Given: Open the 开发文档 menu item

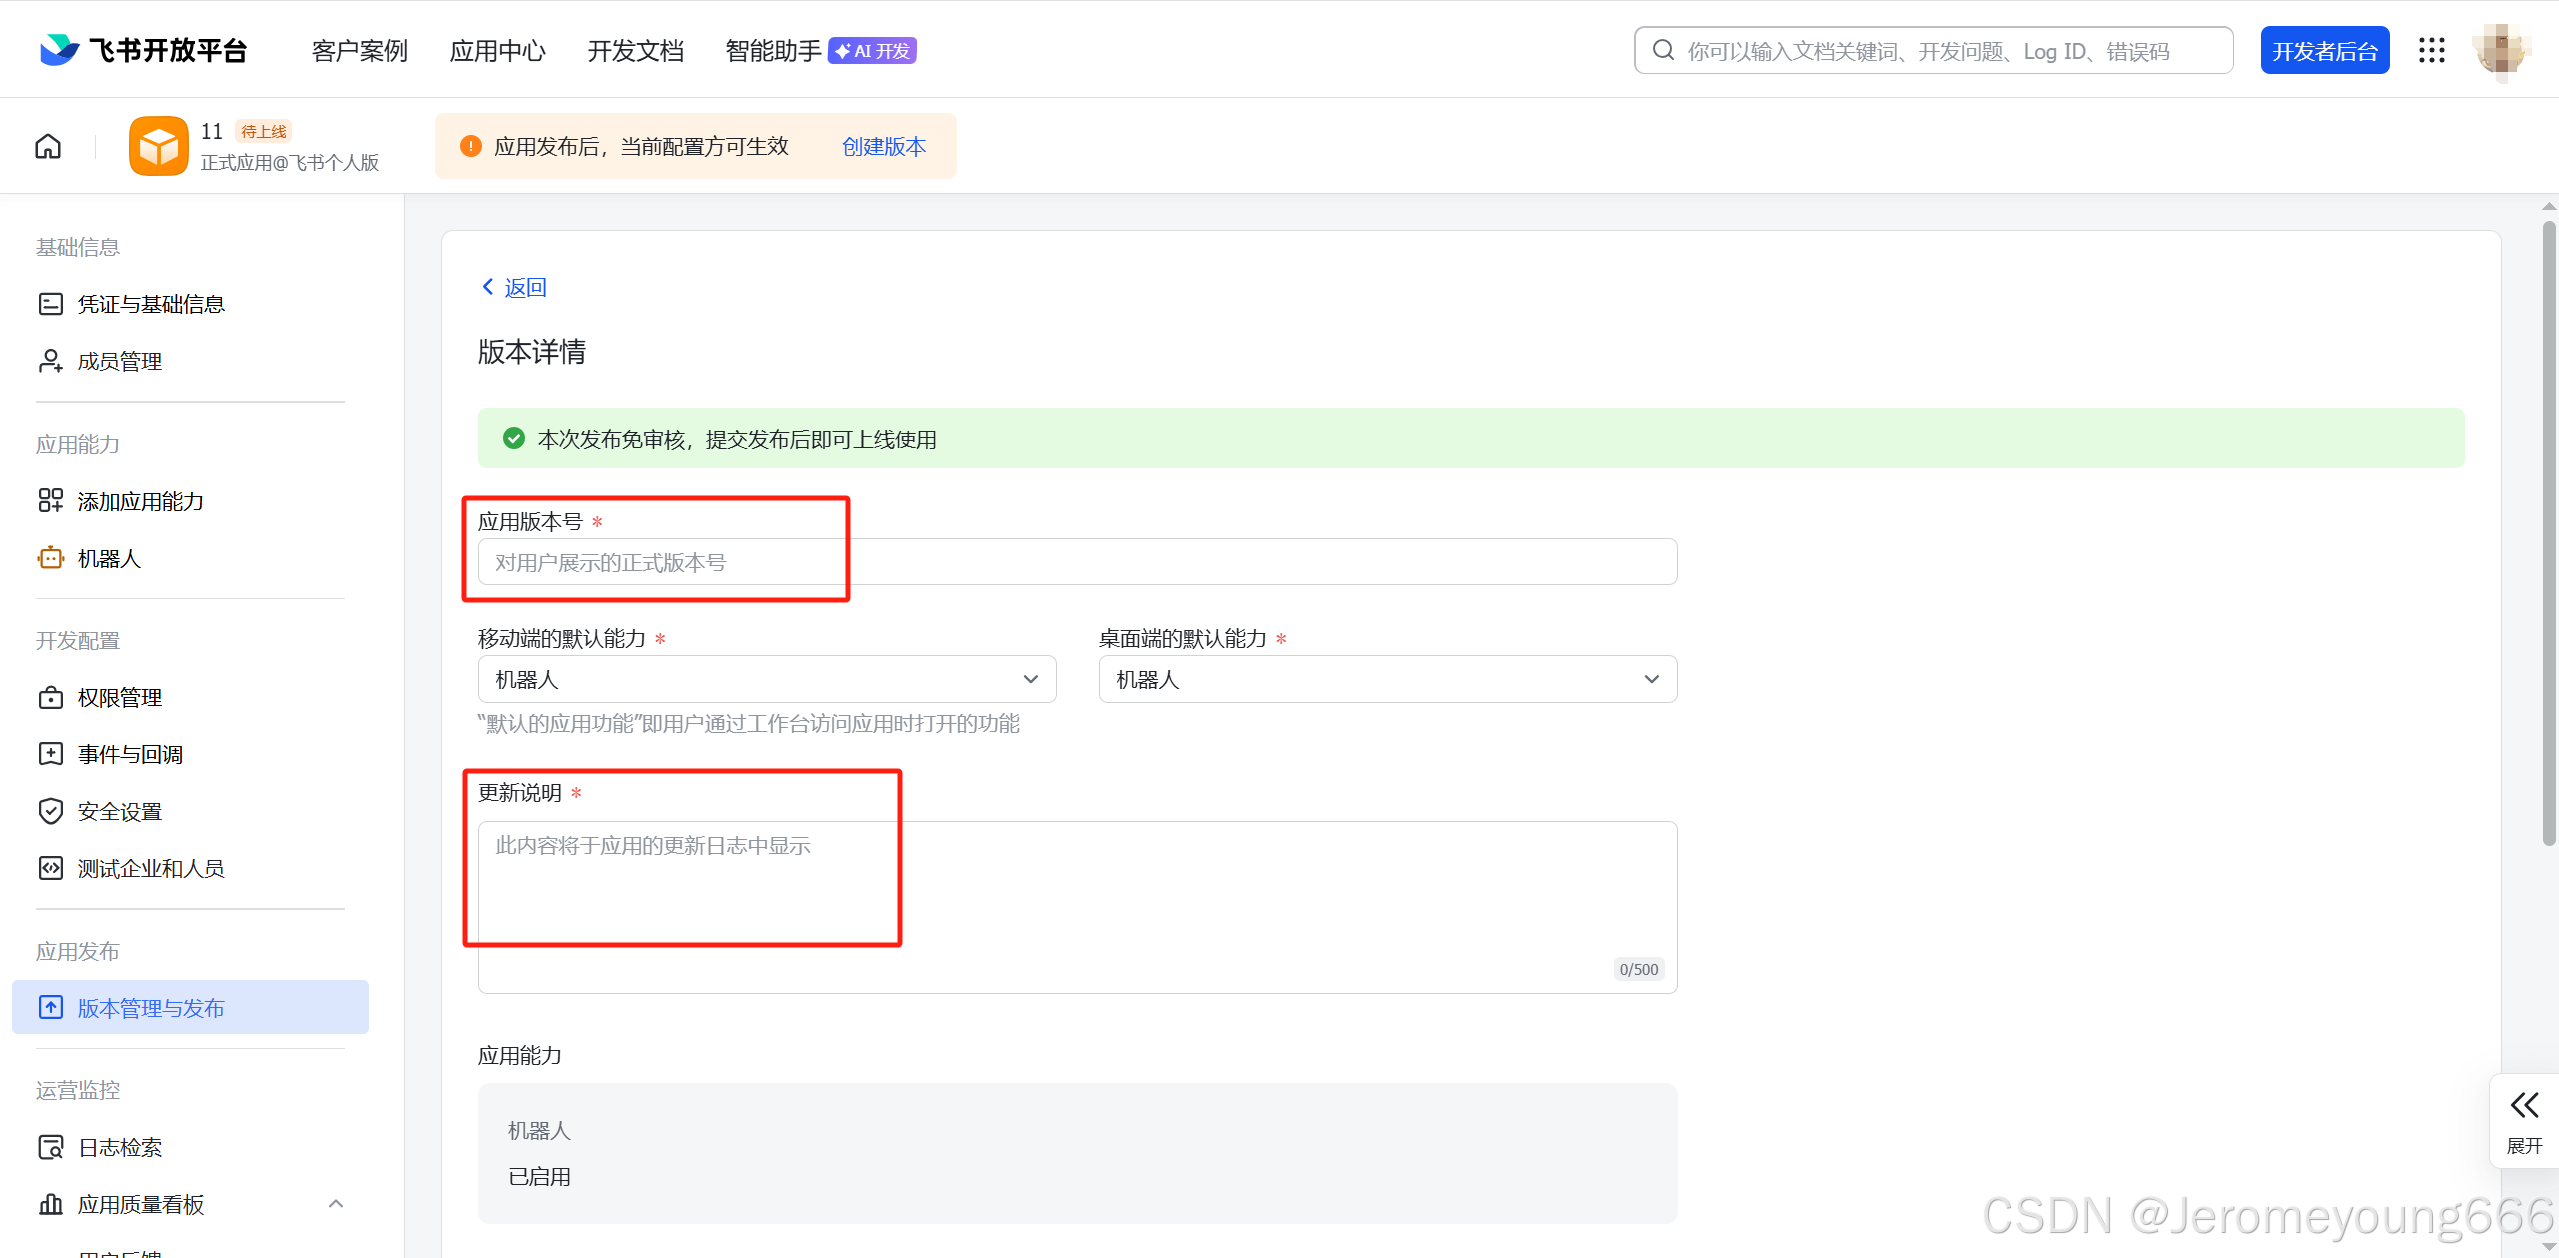Looking at the screenshot, I should pyautogui.click(x=634, y=50).
